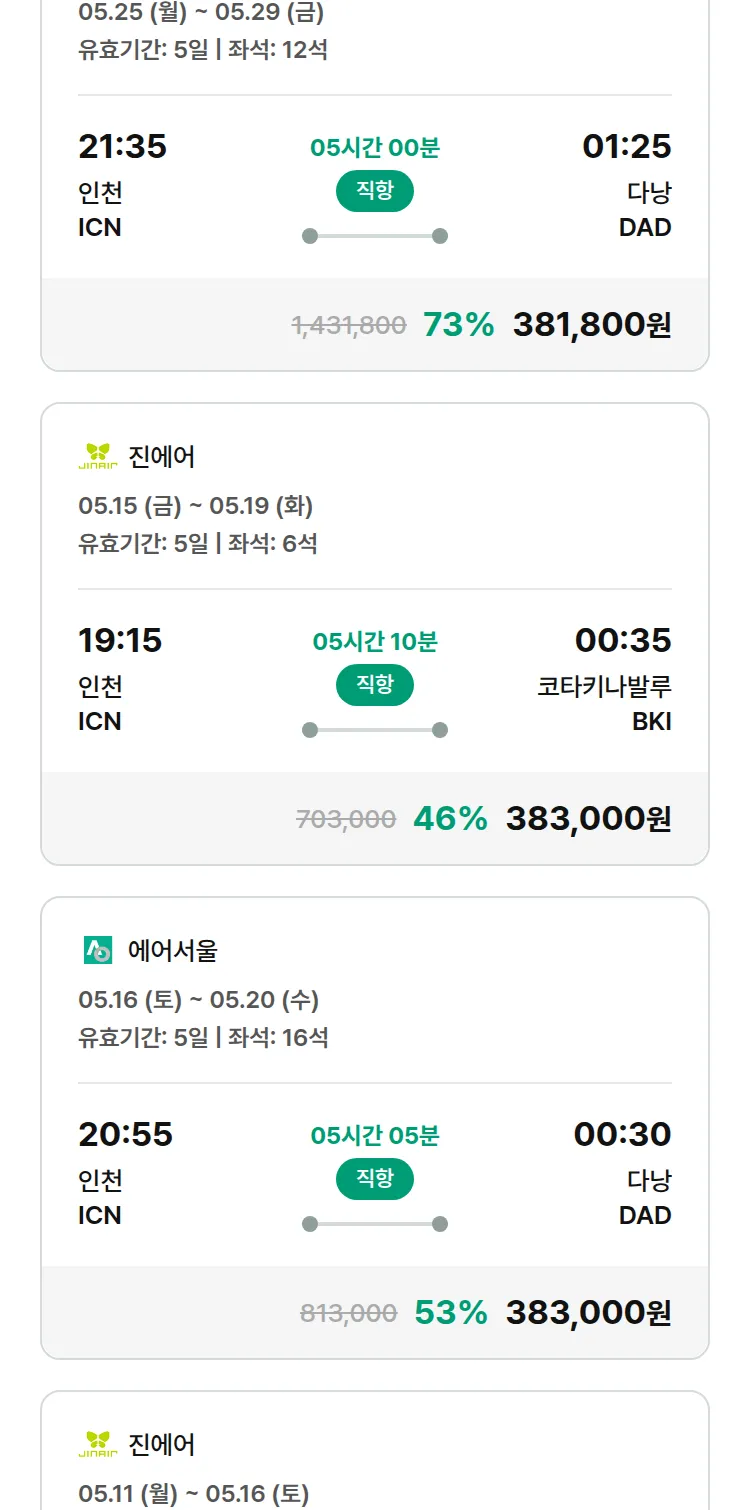The height and width of the screenshot is (1510, 750).
Task: Click the Jin Air logo on Kota Kinabalu card
Action: 98,457
